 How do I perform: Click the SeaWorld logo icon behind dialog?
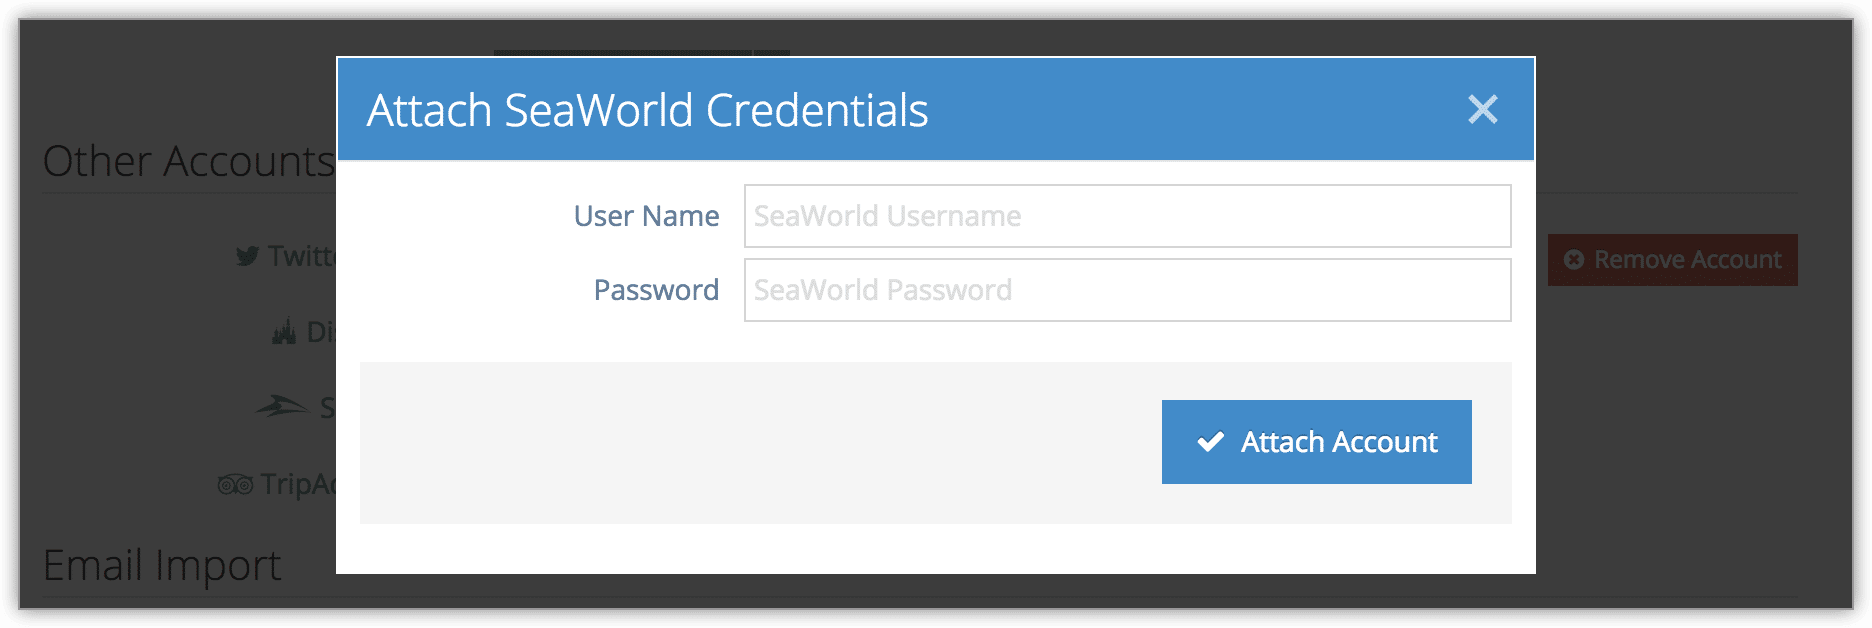tap(282, 406)
